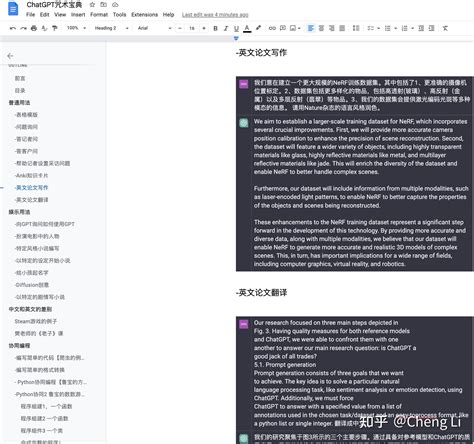Print the document
Image resolution: width=474 pixels, height=444 pixels.
pos(34,28)
